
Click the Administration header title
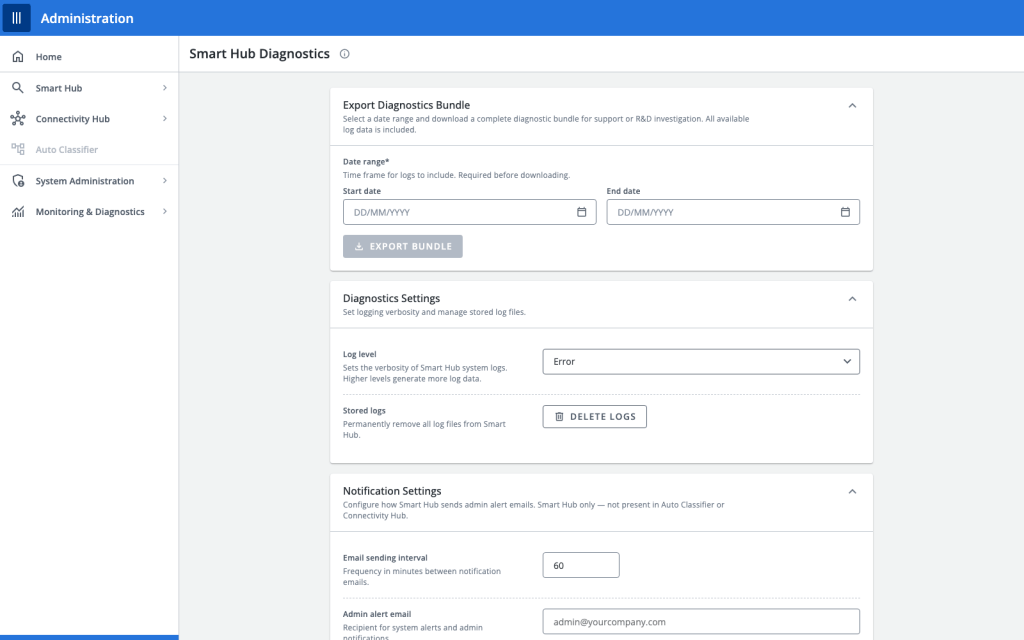click(87, 18)
